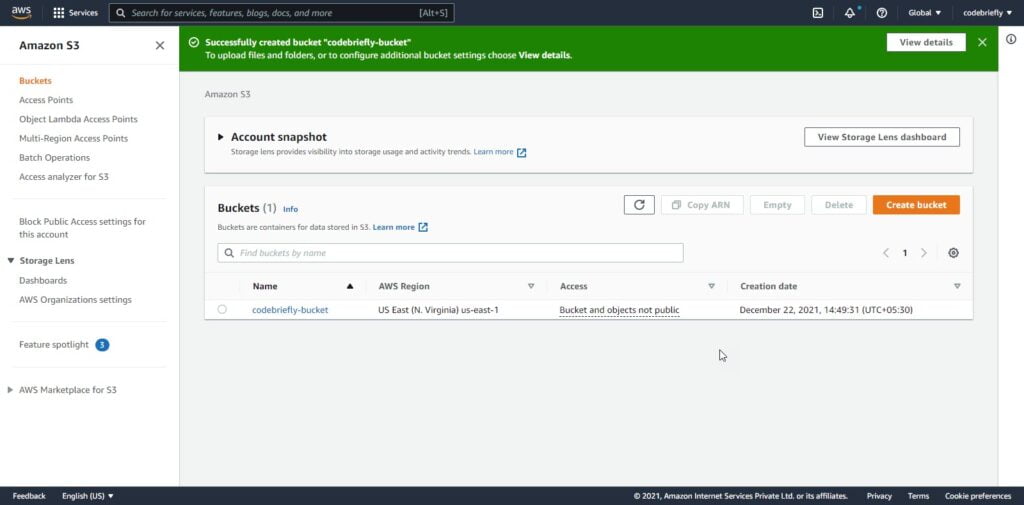
Task: Open the Services grid menu
Action: (75, 12)
